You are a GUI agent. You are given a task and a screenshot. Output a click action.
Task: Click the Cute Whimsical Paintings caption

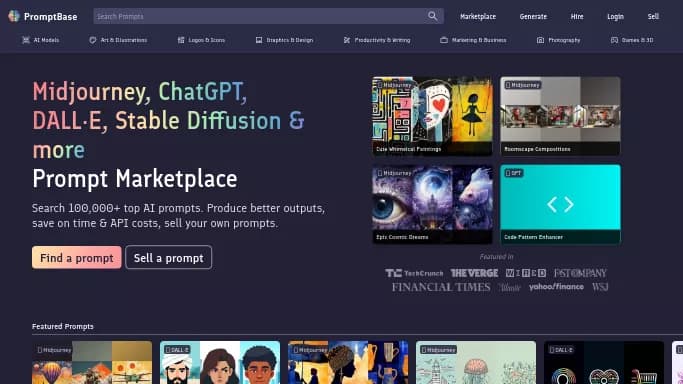409,149
